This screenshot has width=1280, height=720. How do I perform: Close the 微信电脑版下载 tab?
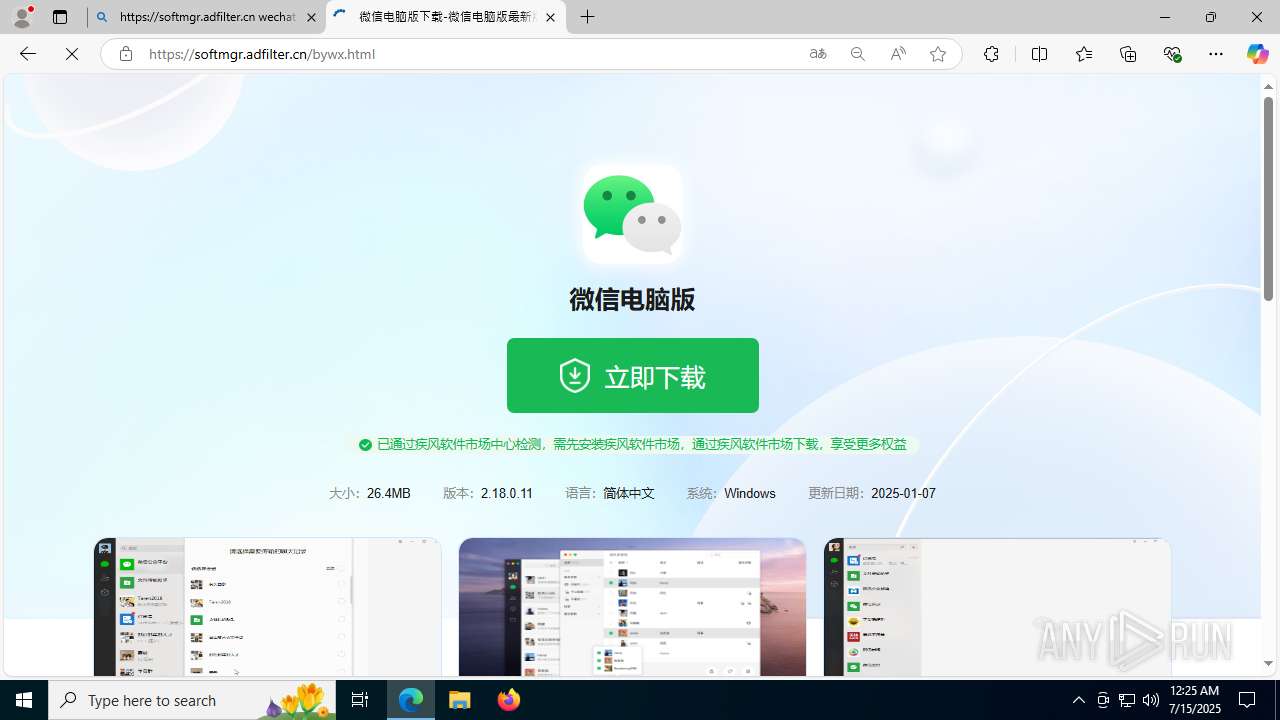click(x=550, y=17)
